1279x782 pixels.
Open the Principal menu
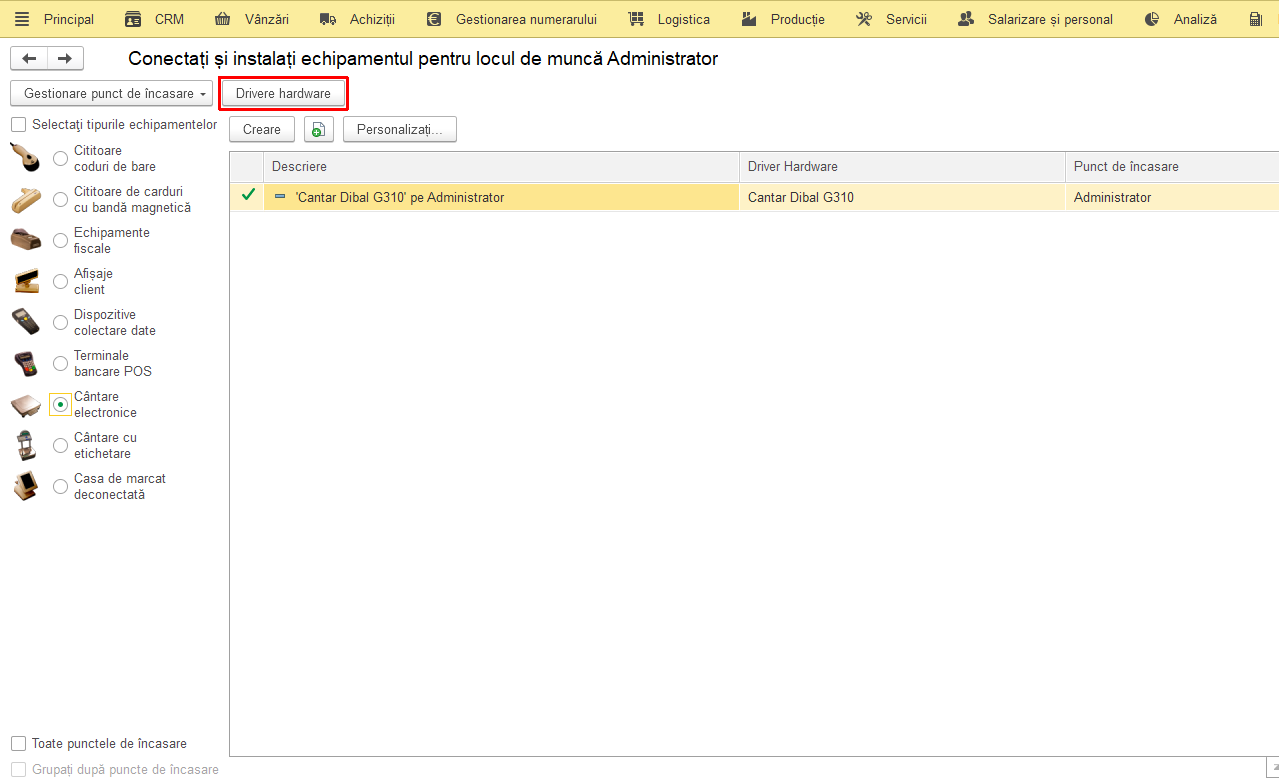[69, 19]
